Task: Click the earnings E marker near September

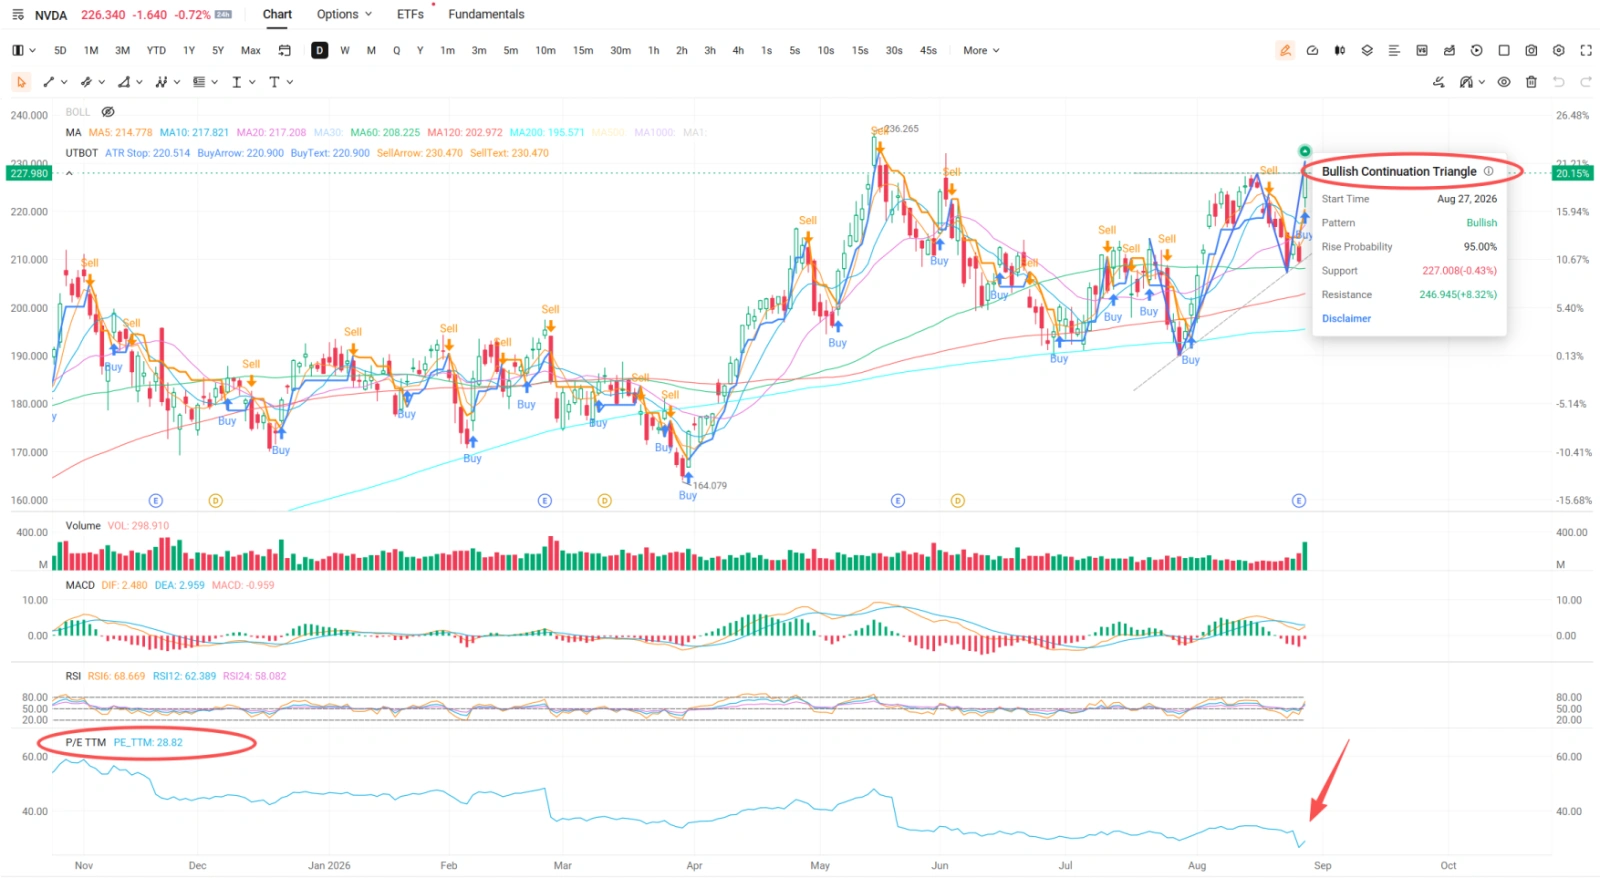Action: (x=1299, y=500)
